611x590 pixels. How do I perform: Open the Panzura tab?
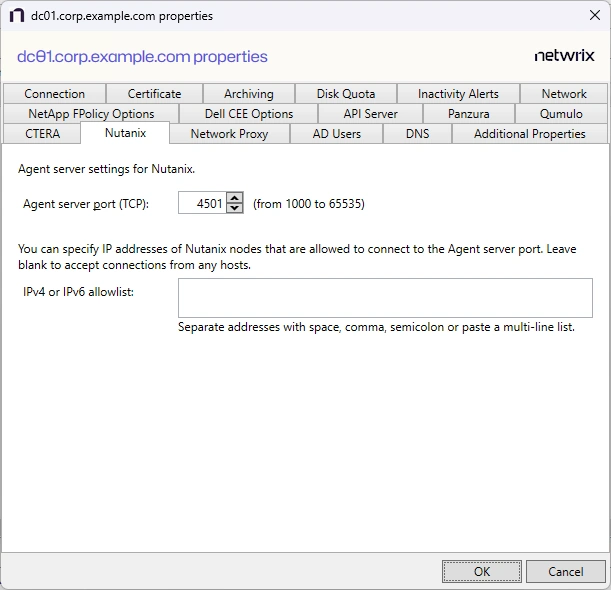click(x=468, y=114)
